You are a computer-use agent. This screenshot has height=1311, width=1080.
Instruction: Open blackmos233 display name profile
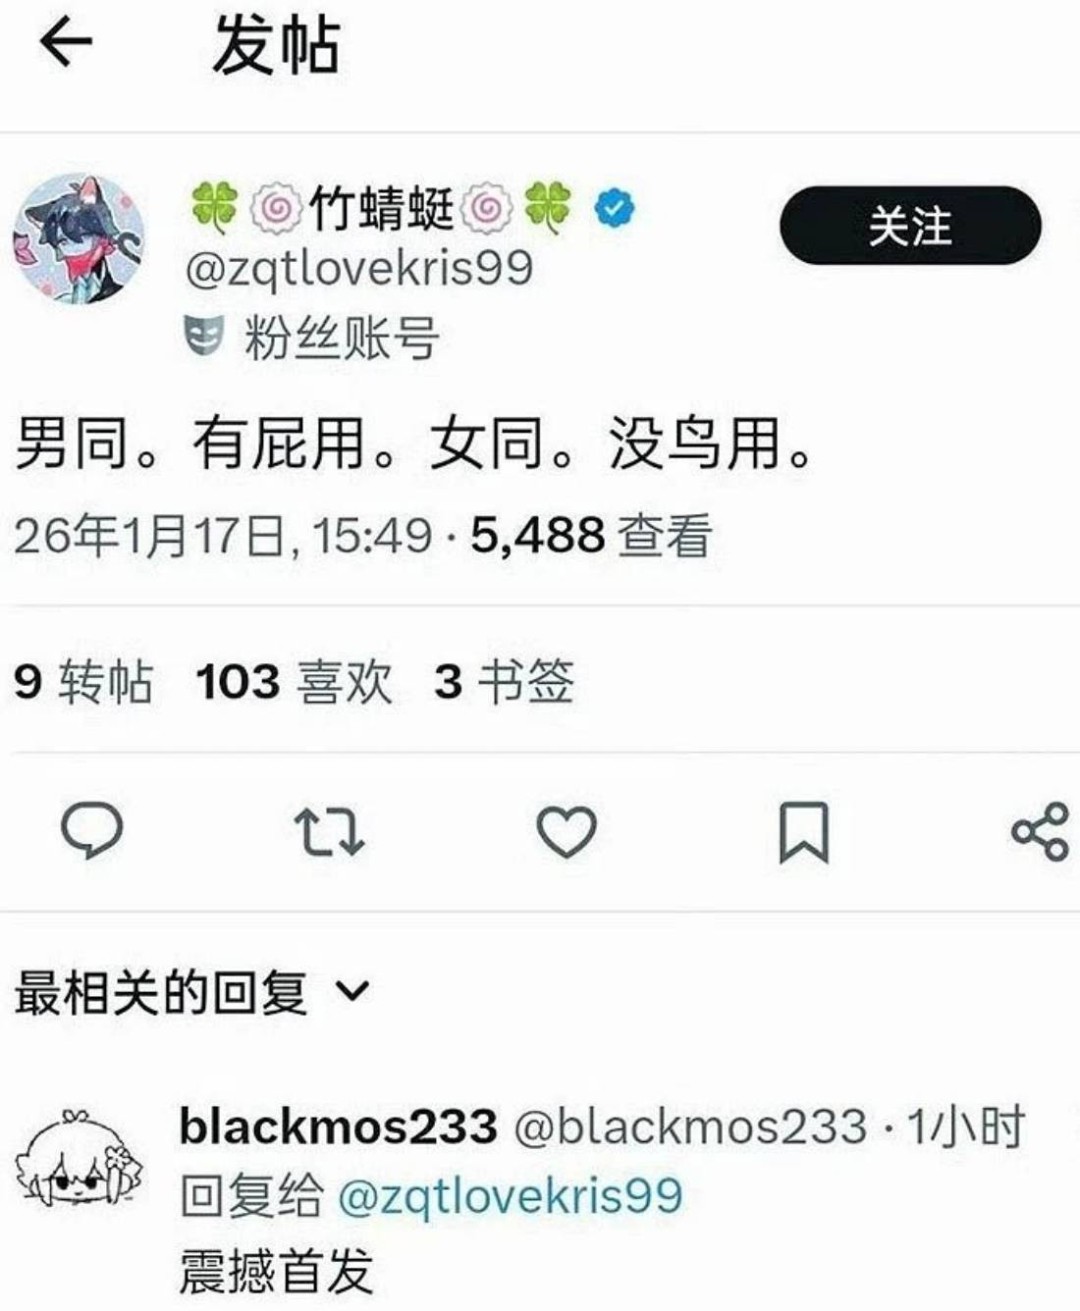click(338, 1127)
